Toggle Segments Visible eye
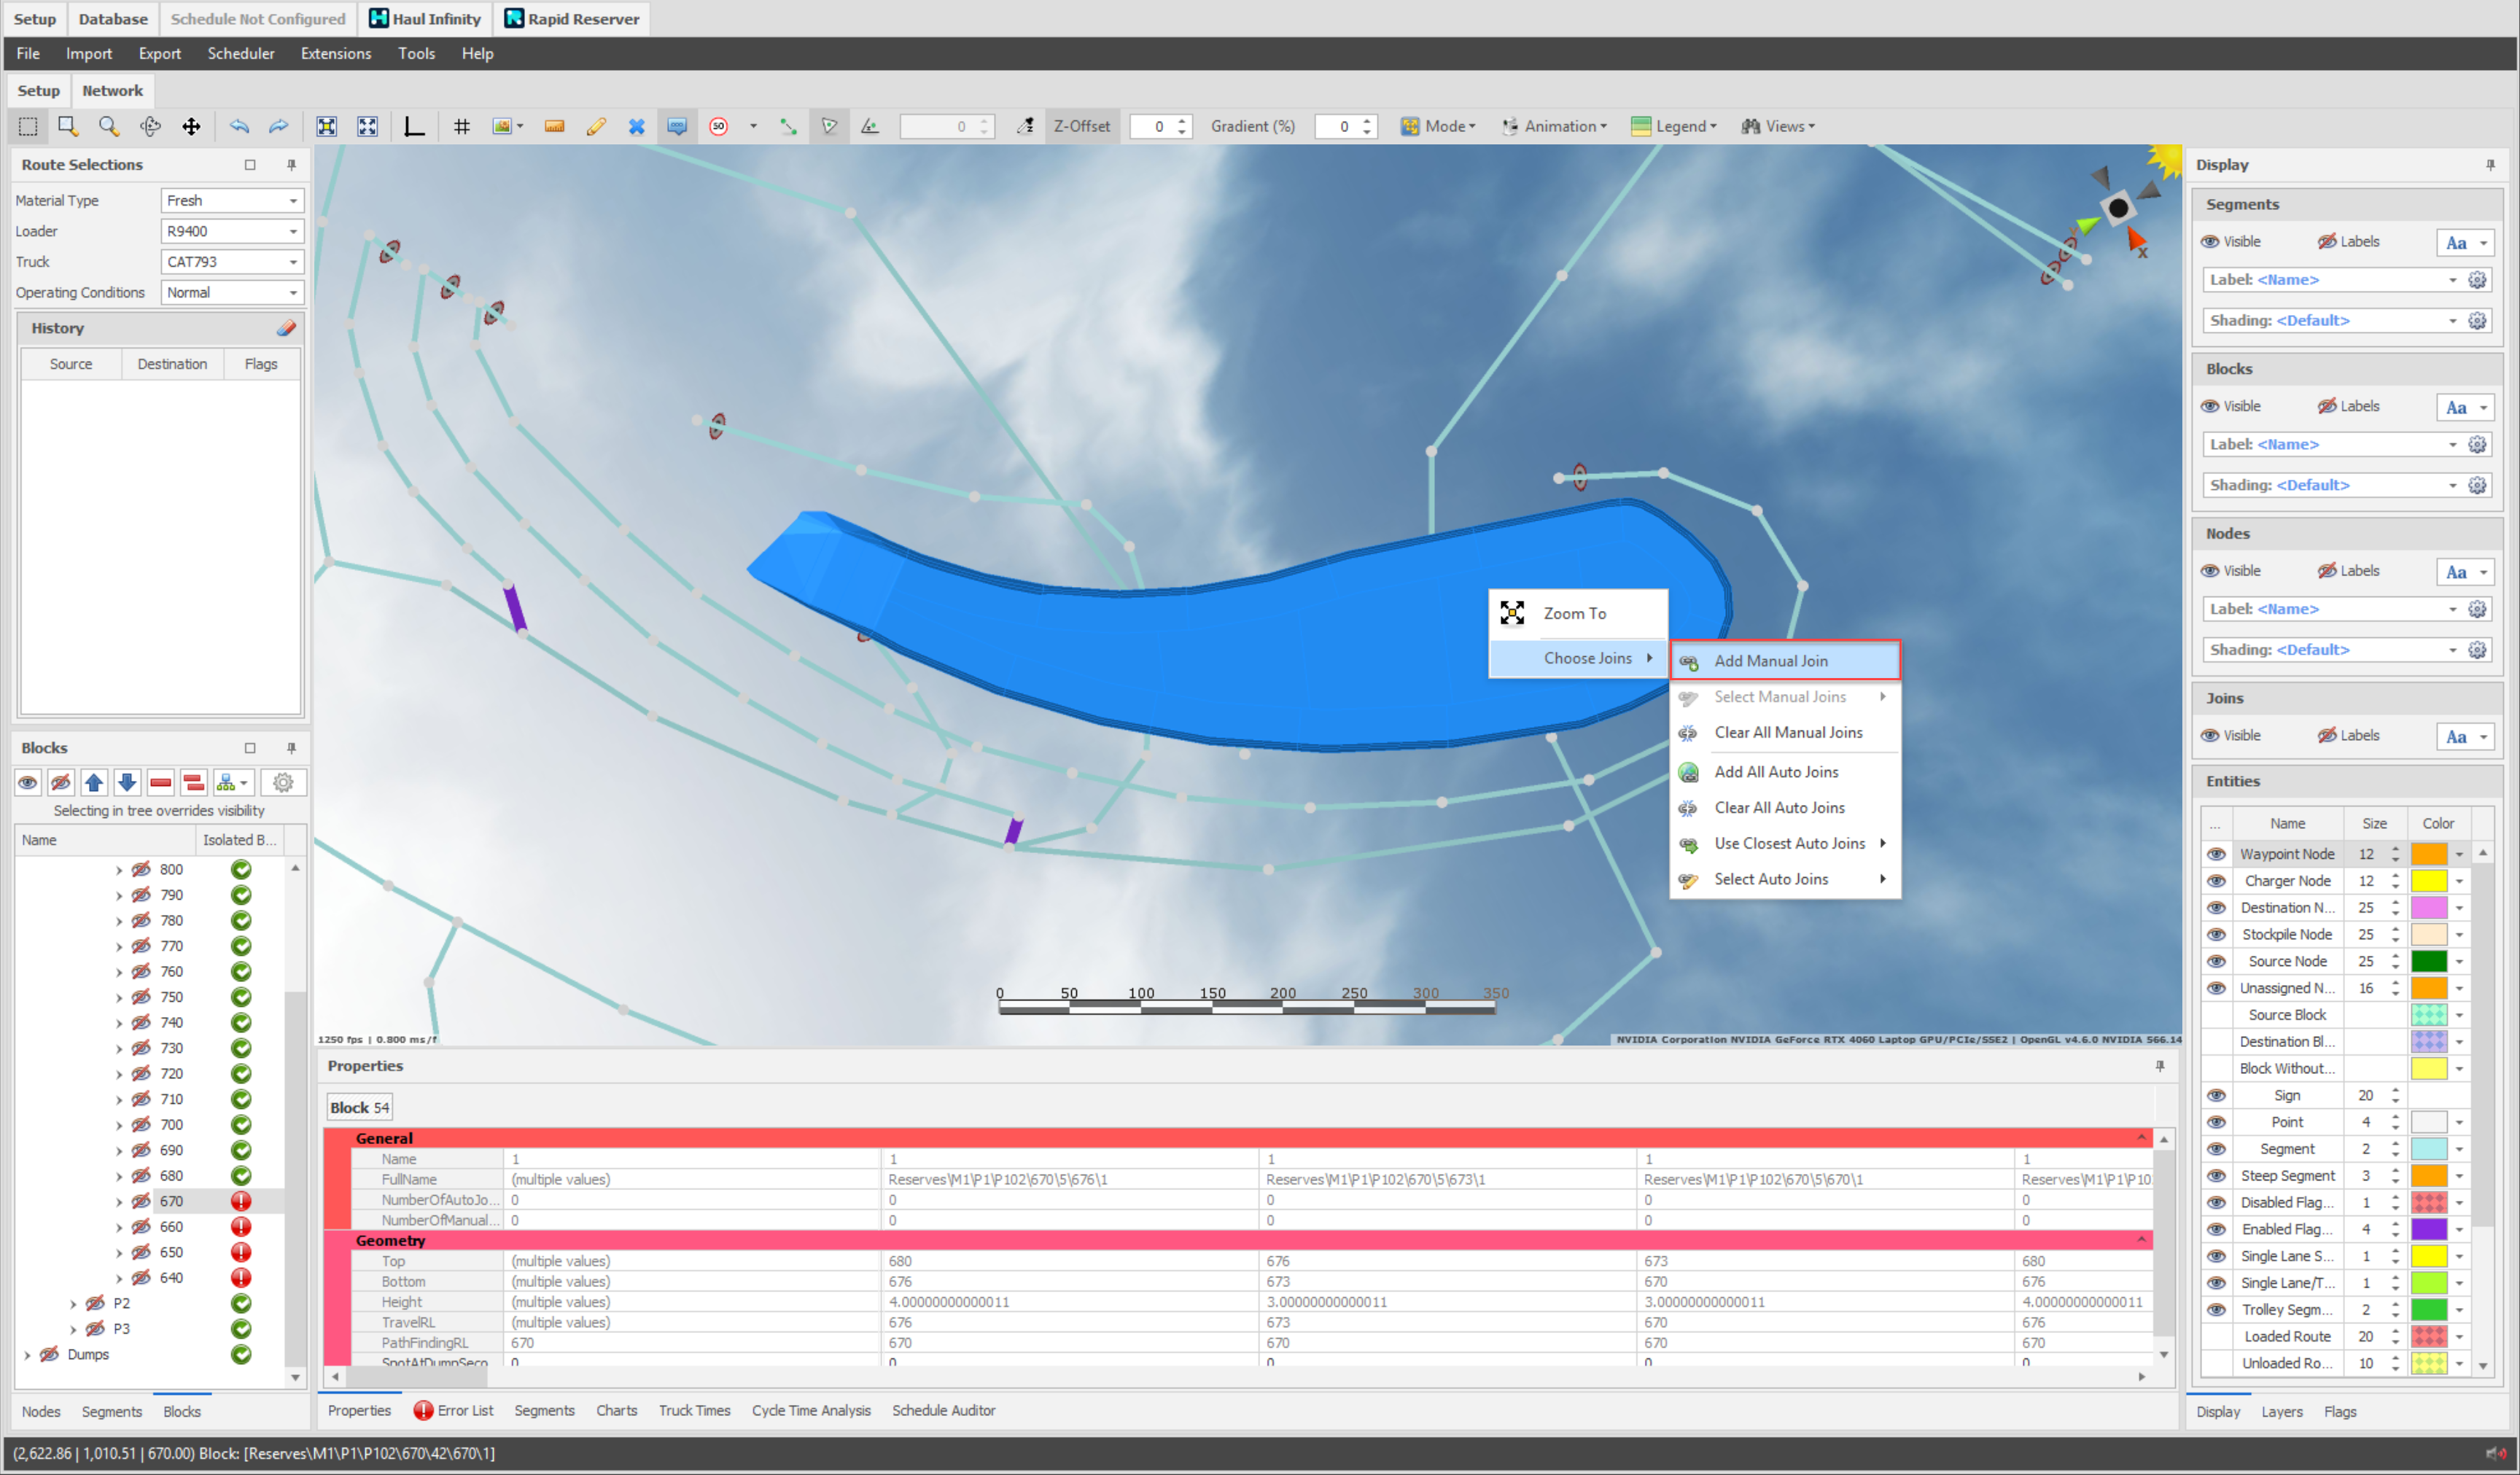 2210,242
